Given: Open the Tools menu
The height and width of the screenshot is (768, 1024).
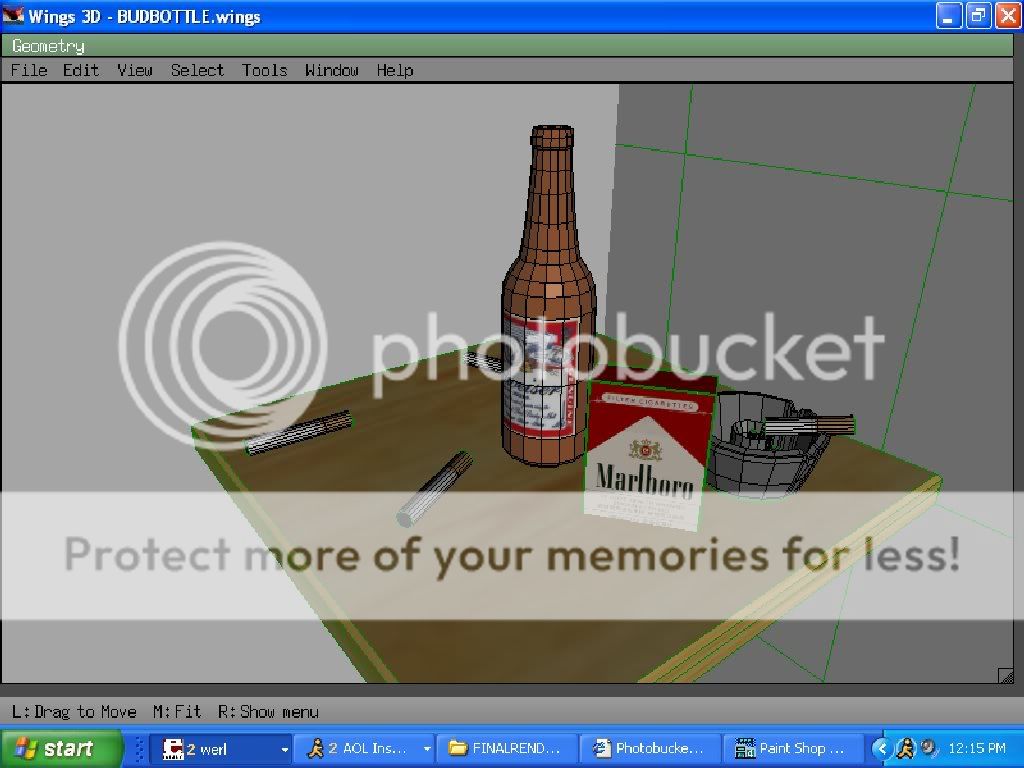Looking at the screenshot, I should click(x=264, y=70).
